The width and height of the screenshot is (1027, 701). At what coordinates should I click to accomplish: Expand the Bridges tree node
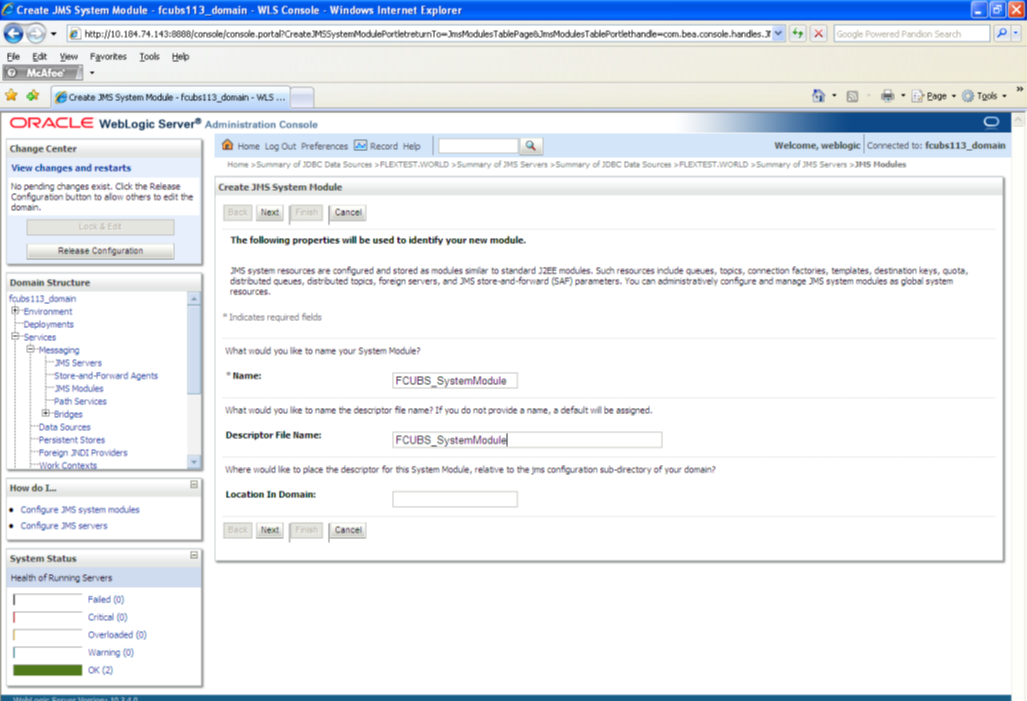pos(45,413)
